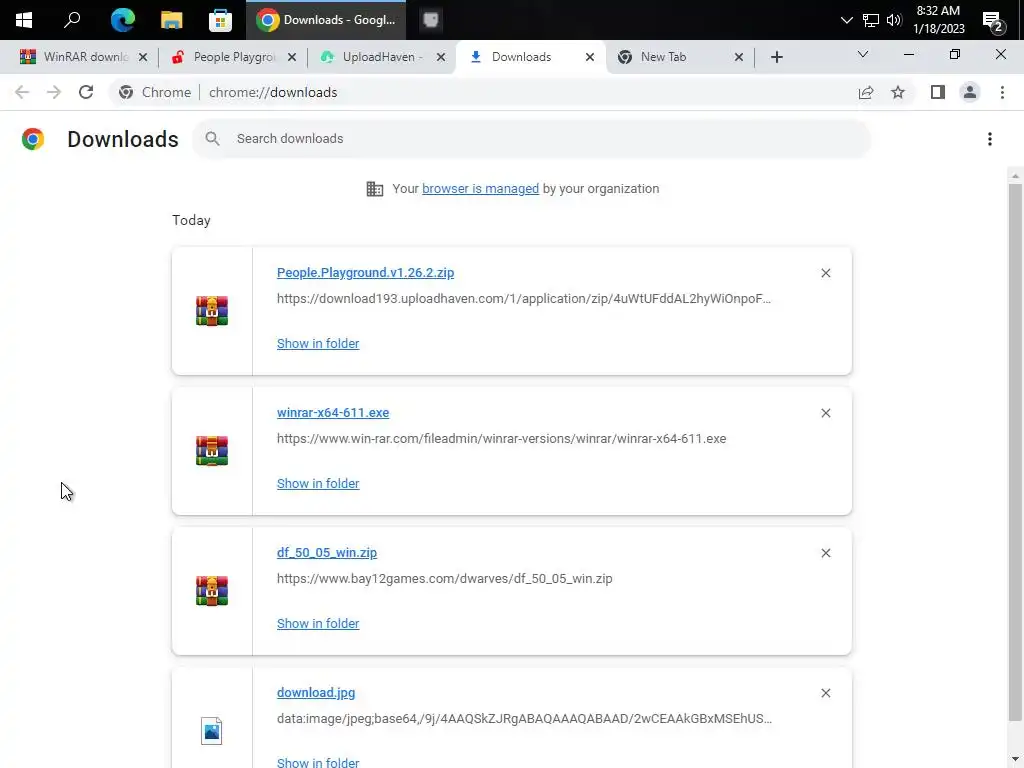Click the managed organization building icon
This screenshot has height=768, width=1024.
click(375, 189)
